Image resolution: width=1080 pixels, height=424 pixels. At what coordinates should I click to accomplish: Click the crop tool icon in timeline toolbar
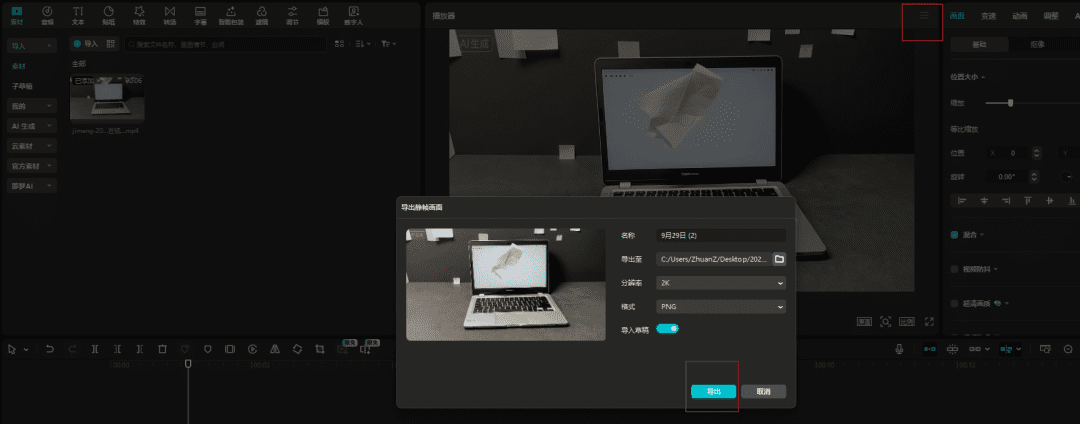tap(320, 349)
